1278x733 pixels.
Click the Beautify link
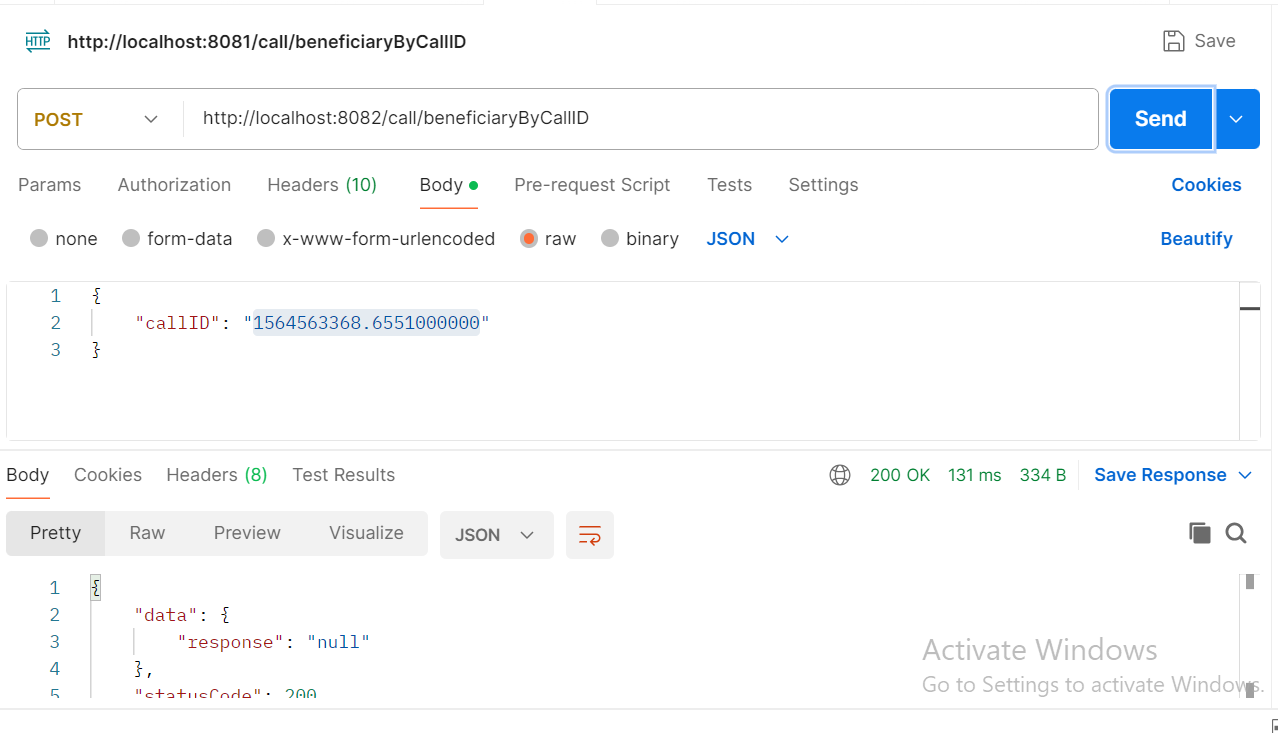(1196, 239)
